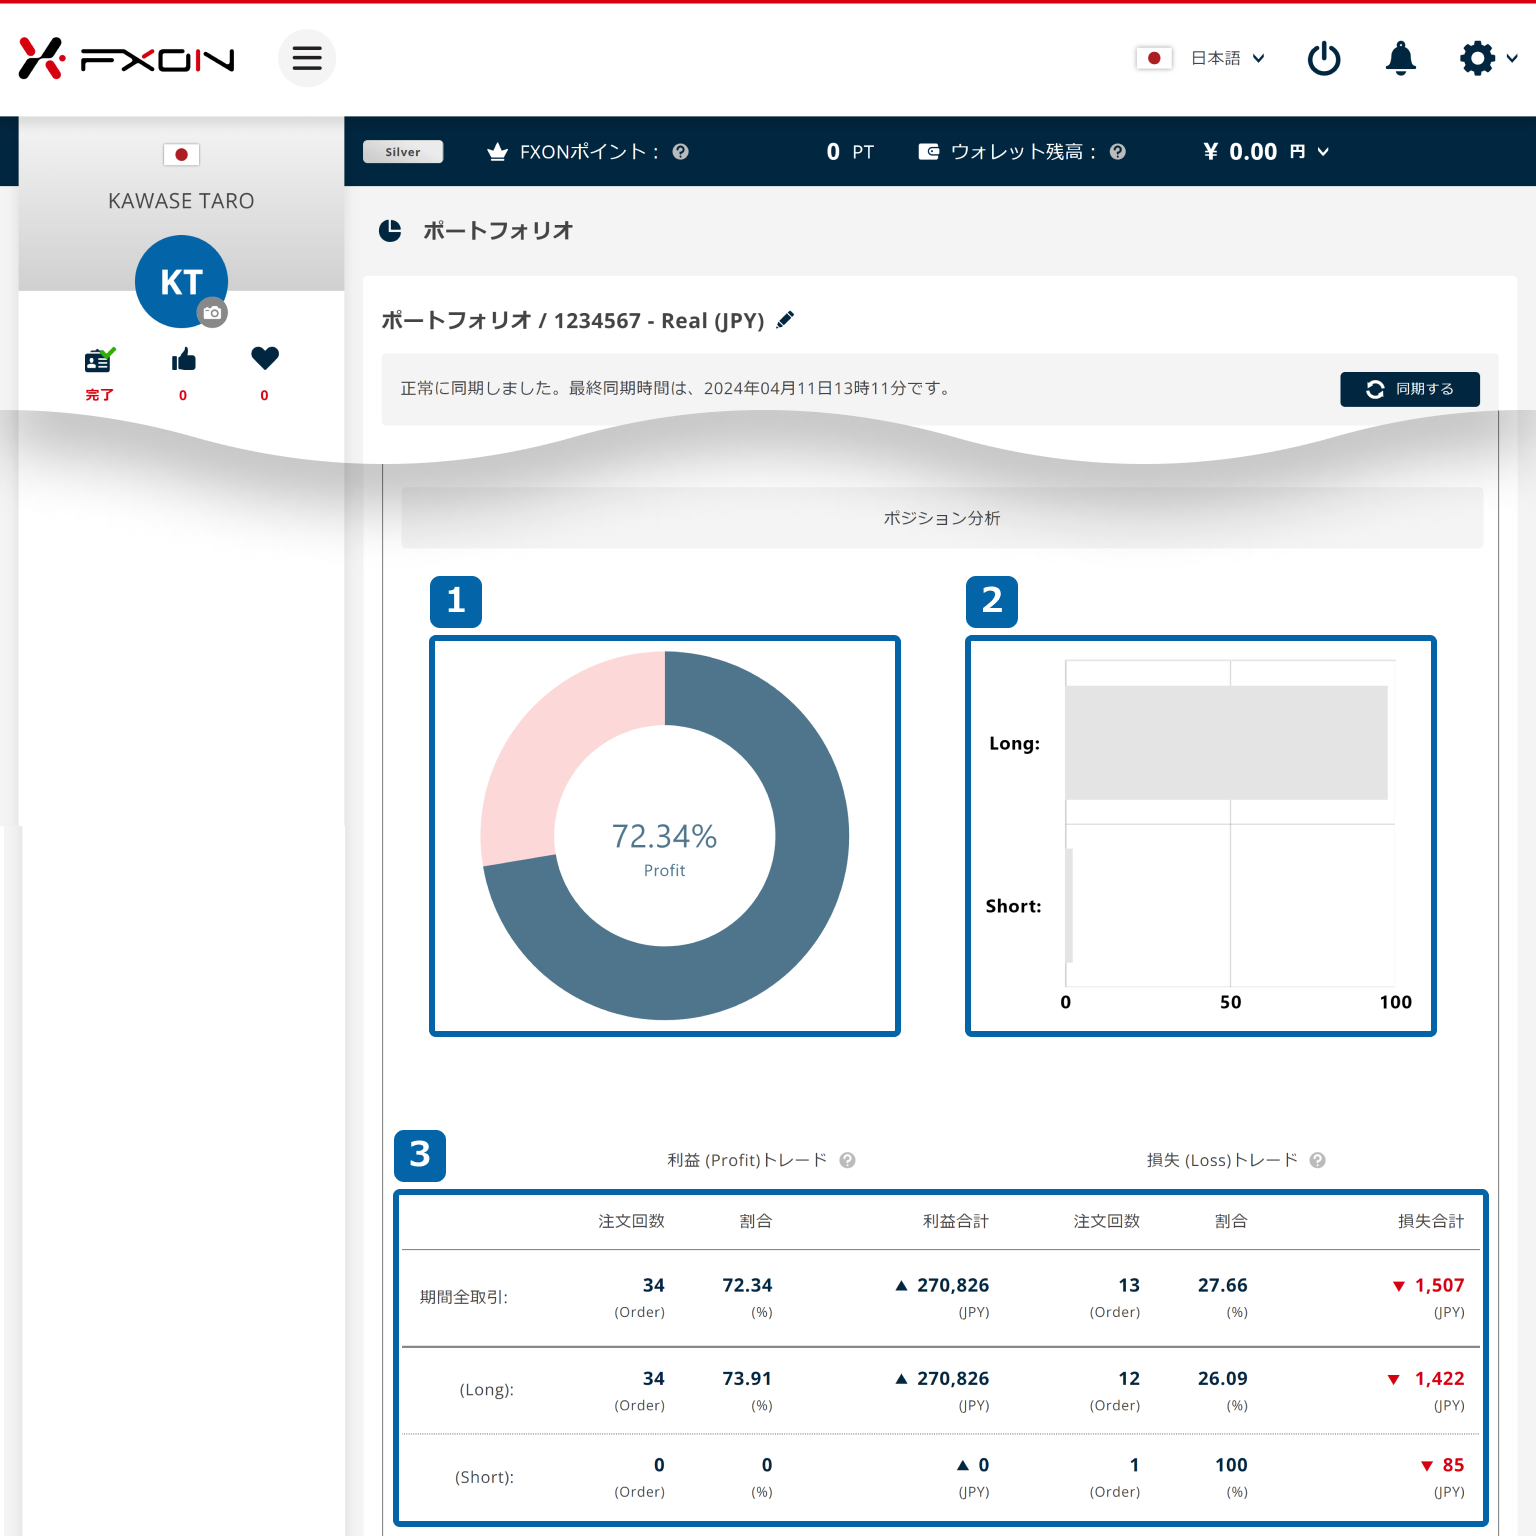Click the 損失合計 column header

click(x=1430, y=1221)
